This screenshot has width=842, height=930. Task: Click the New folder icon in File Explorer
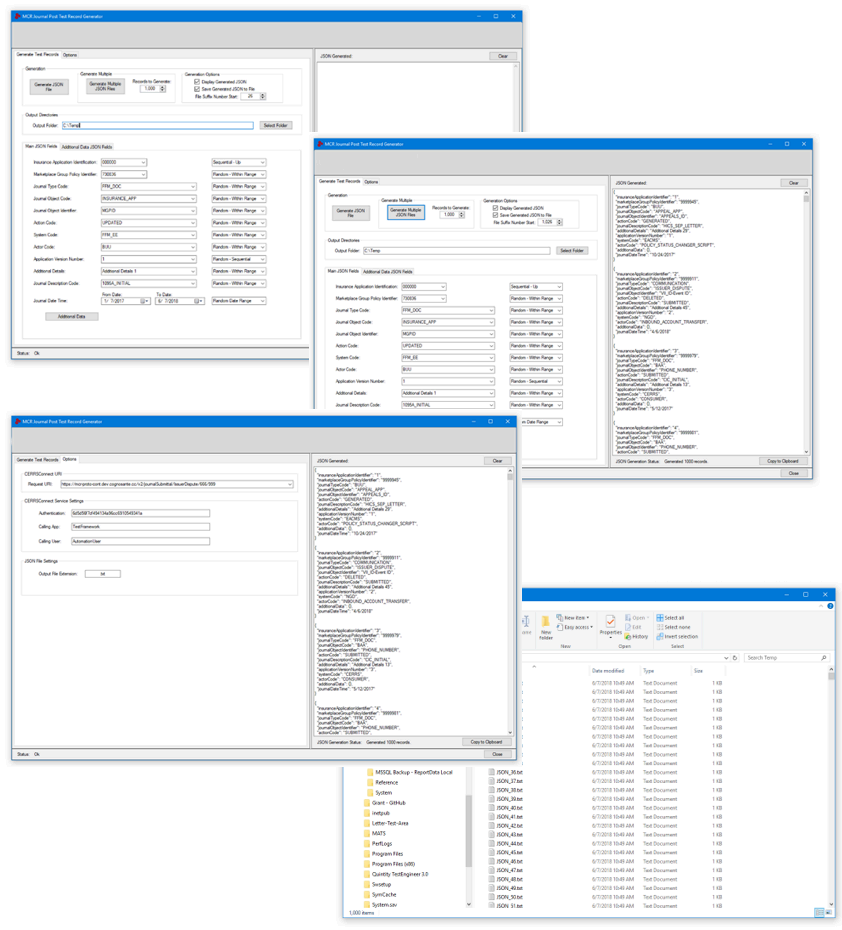(x=545, y=622)
